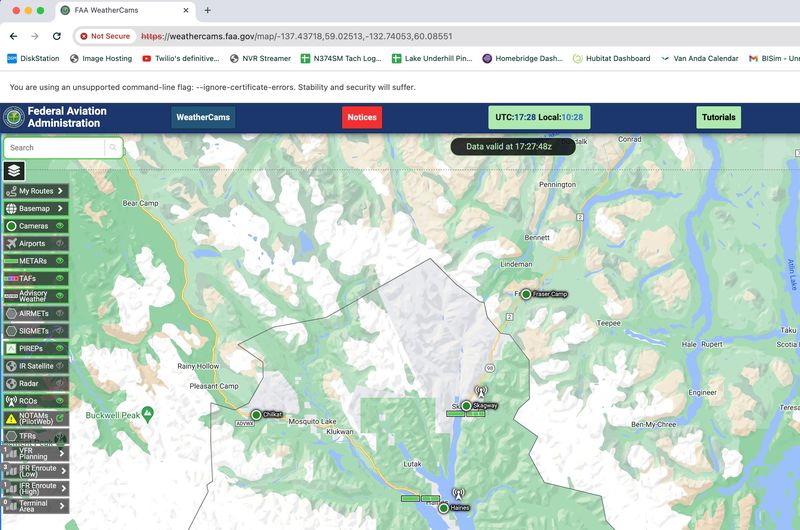Expand My Routes chevron
Image resolution: width=800 pixels, height=530 pixels.
click(x=60, y=191)
